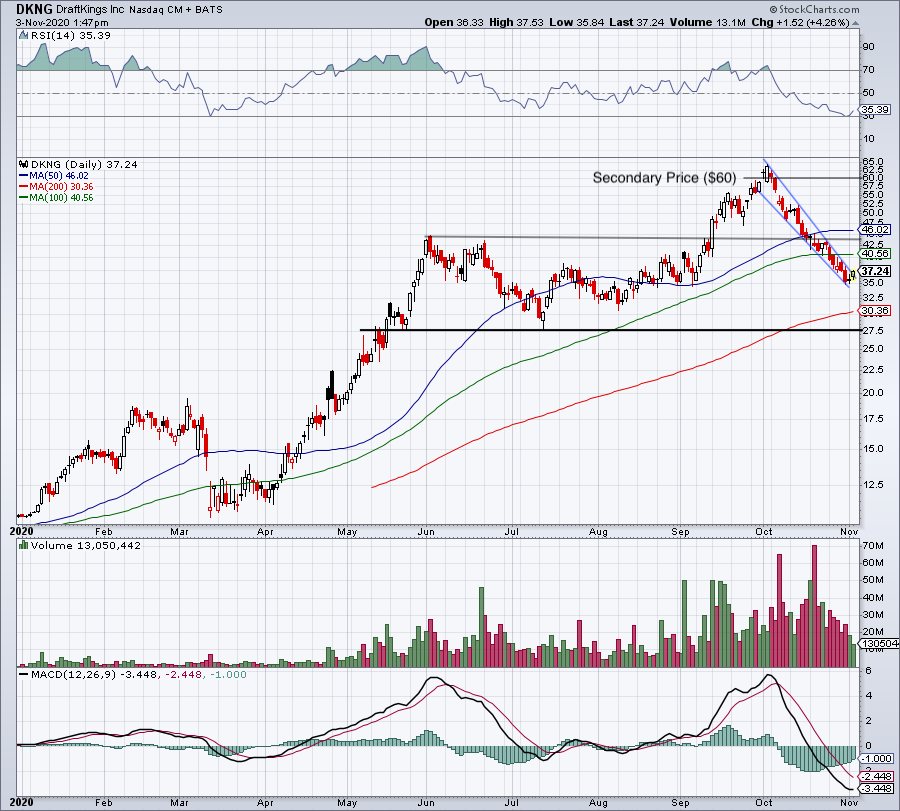Click the blue MA(50) line swatch
Viewport: 900px width, 811px height.
[24, 176]
